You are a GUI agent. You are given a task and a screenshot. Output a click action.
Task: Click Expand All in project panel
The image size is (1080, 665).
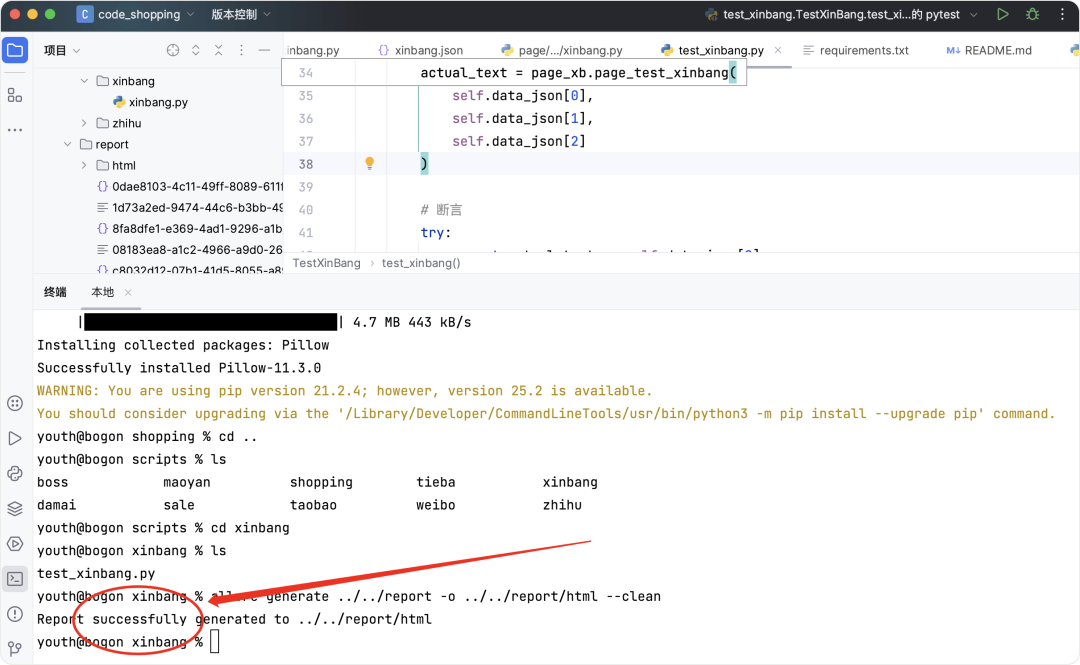(x=196, y=50)
